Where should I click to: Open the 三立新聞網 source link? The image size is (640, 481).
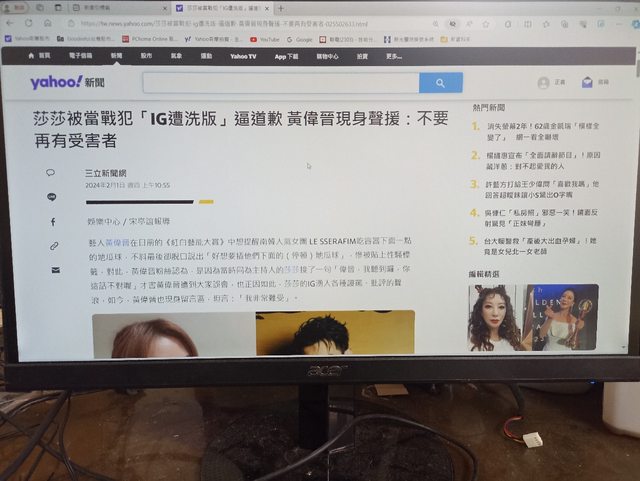pos(106,173)
